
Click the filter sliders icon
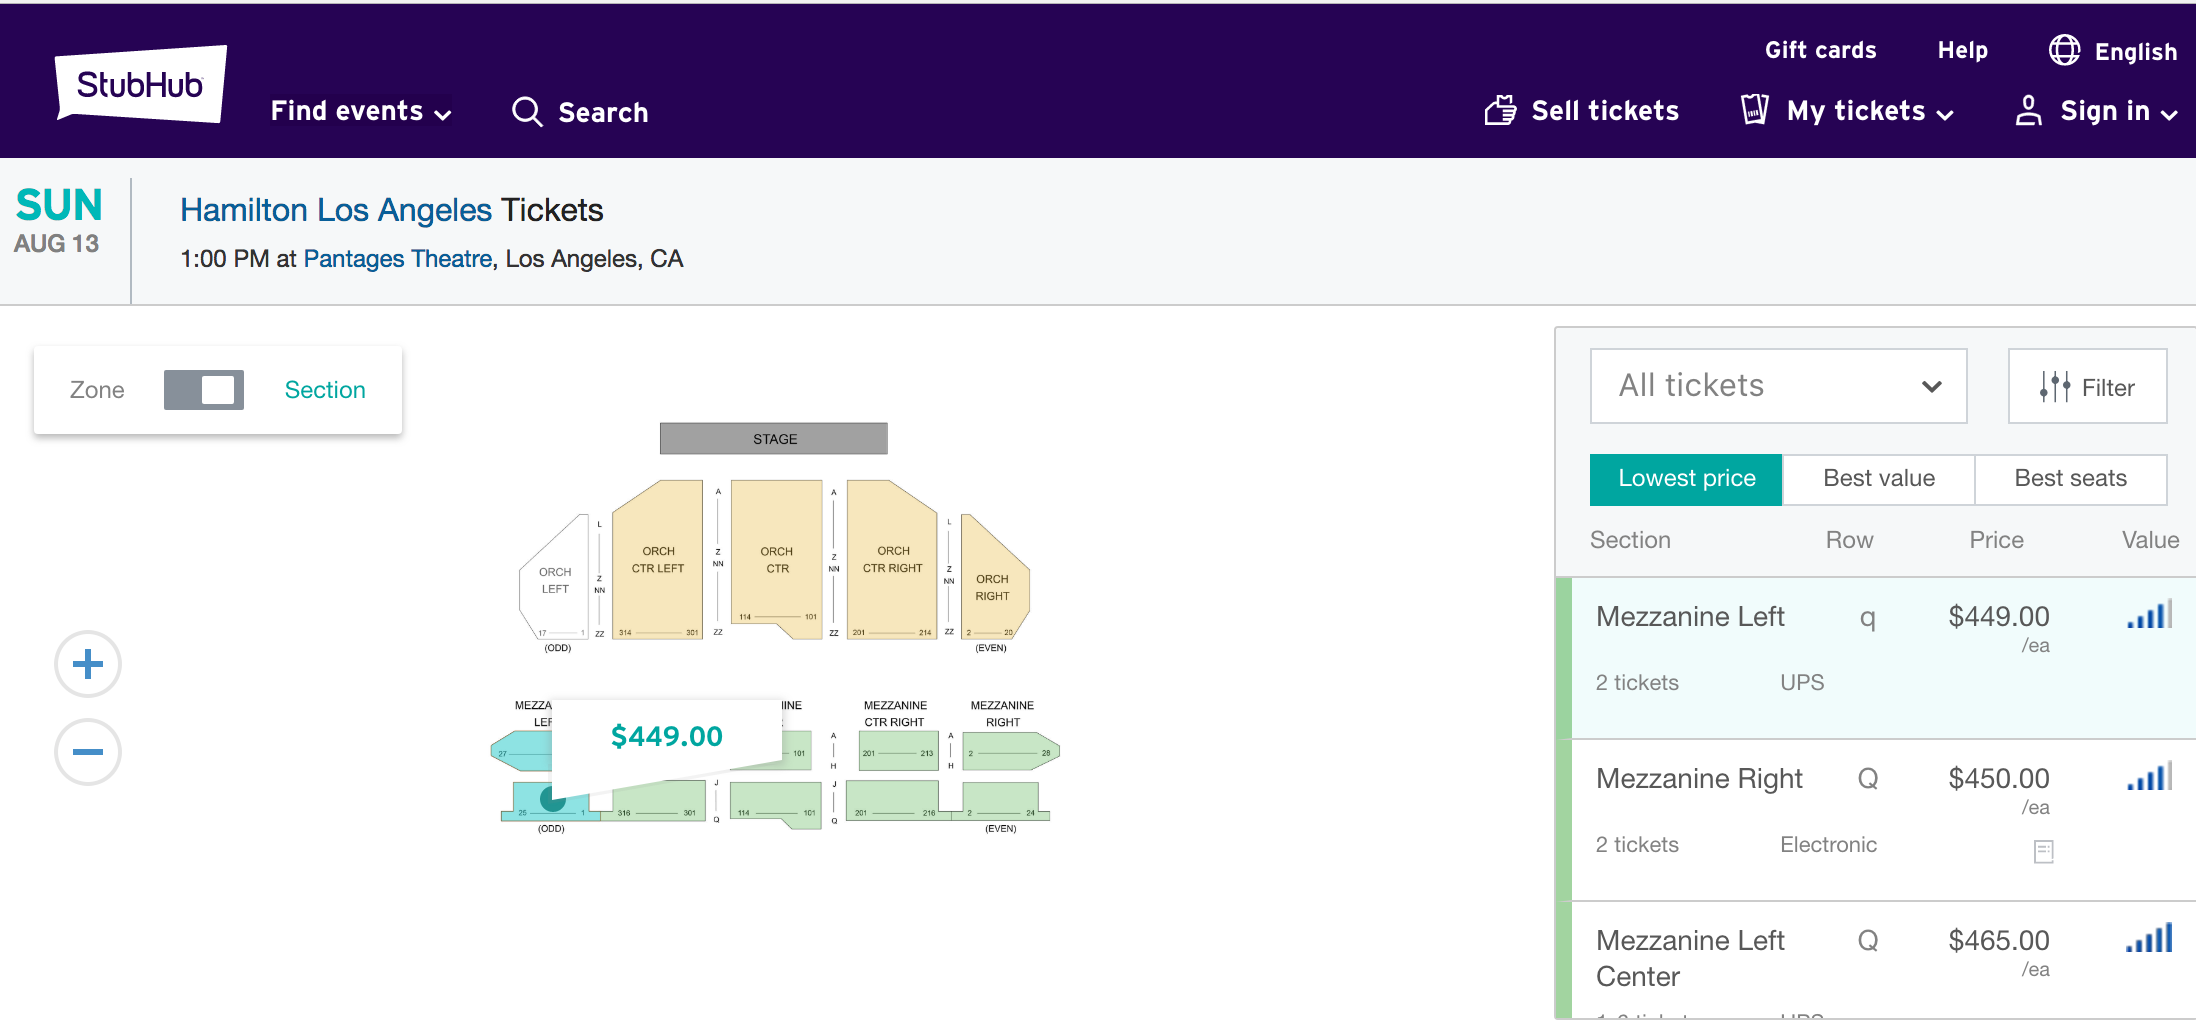[2054, 387]
